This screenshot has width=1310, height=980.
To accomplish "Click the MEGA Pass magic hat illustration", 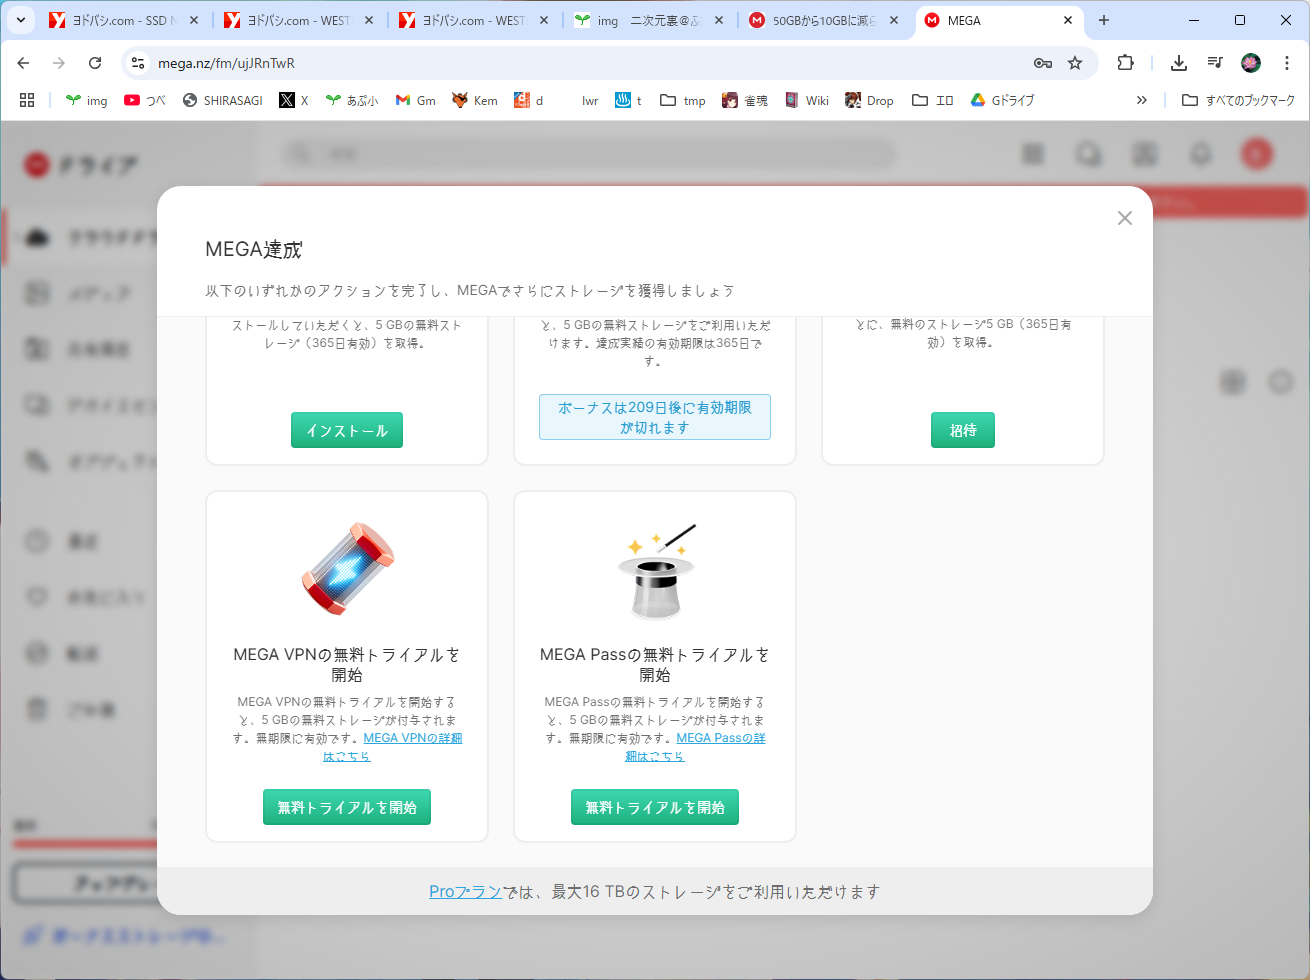I will click(655, 571).
